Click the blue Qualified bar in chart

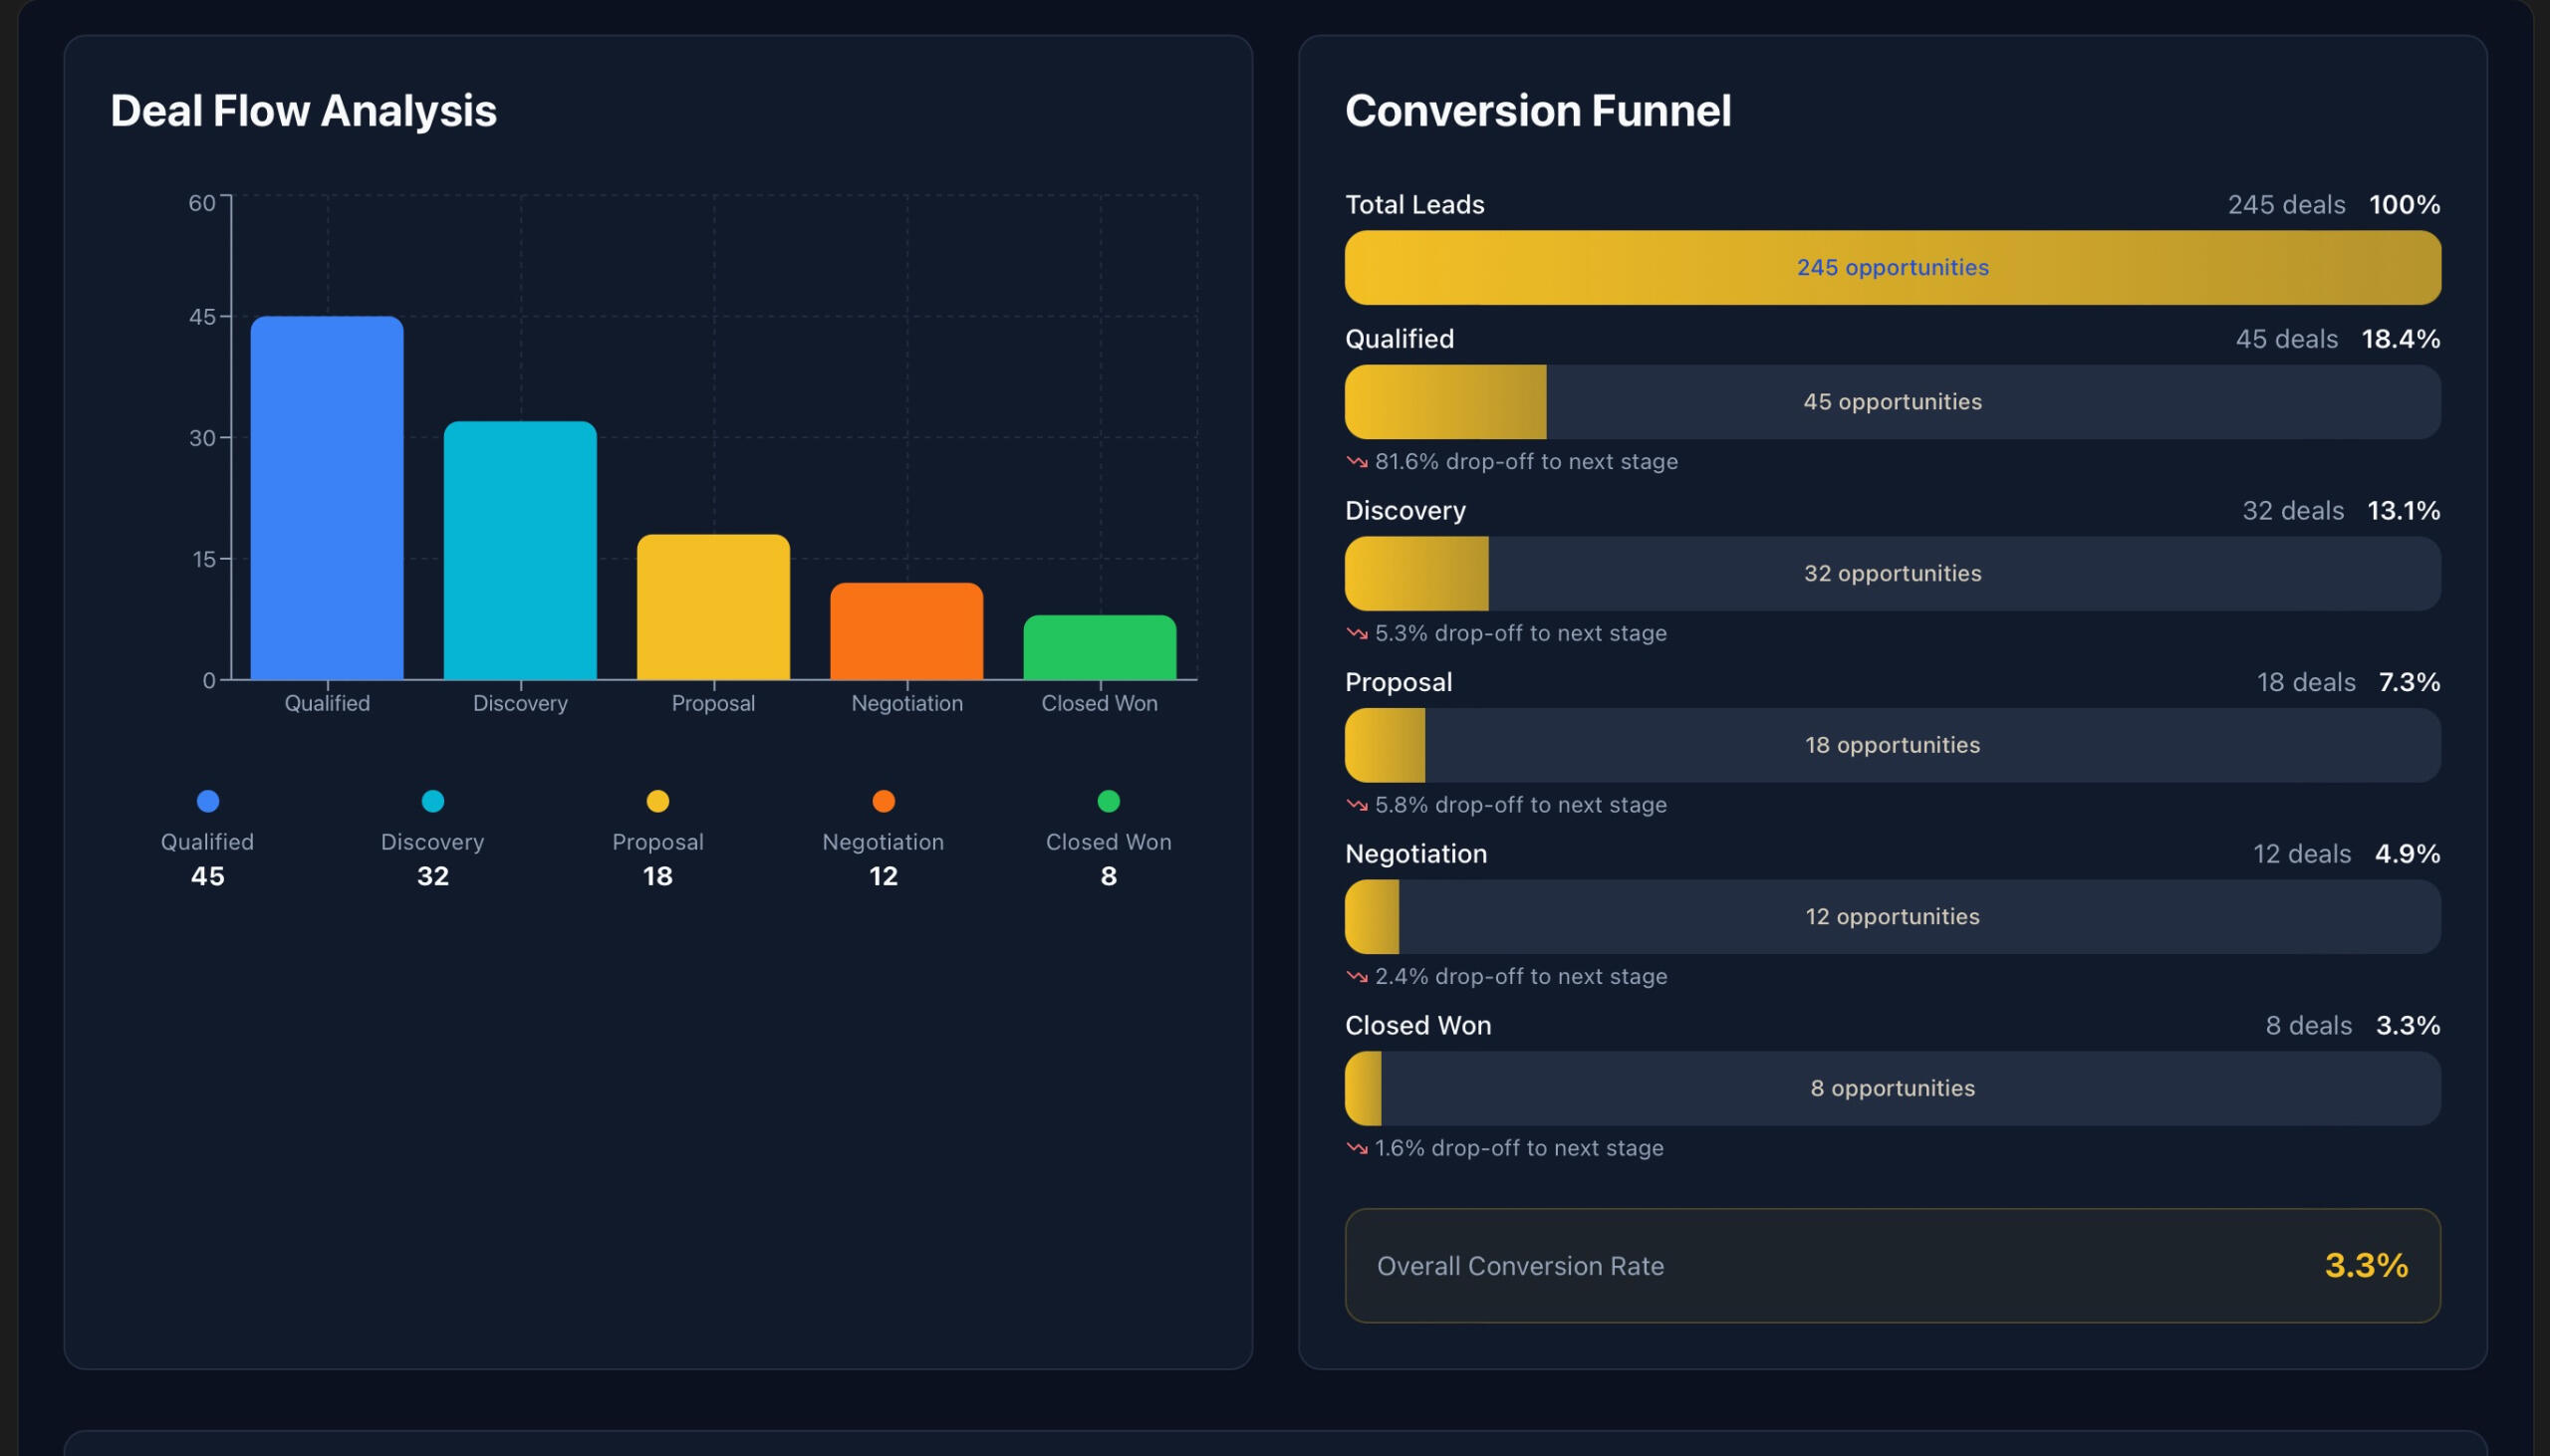[x=327, y=498]
